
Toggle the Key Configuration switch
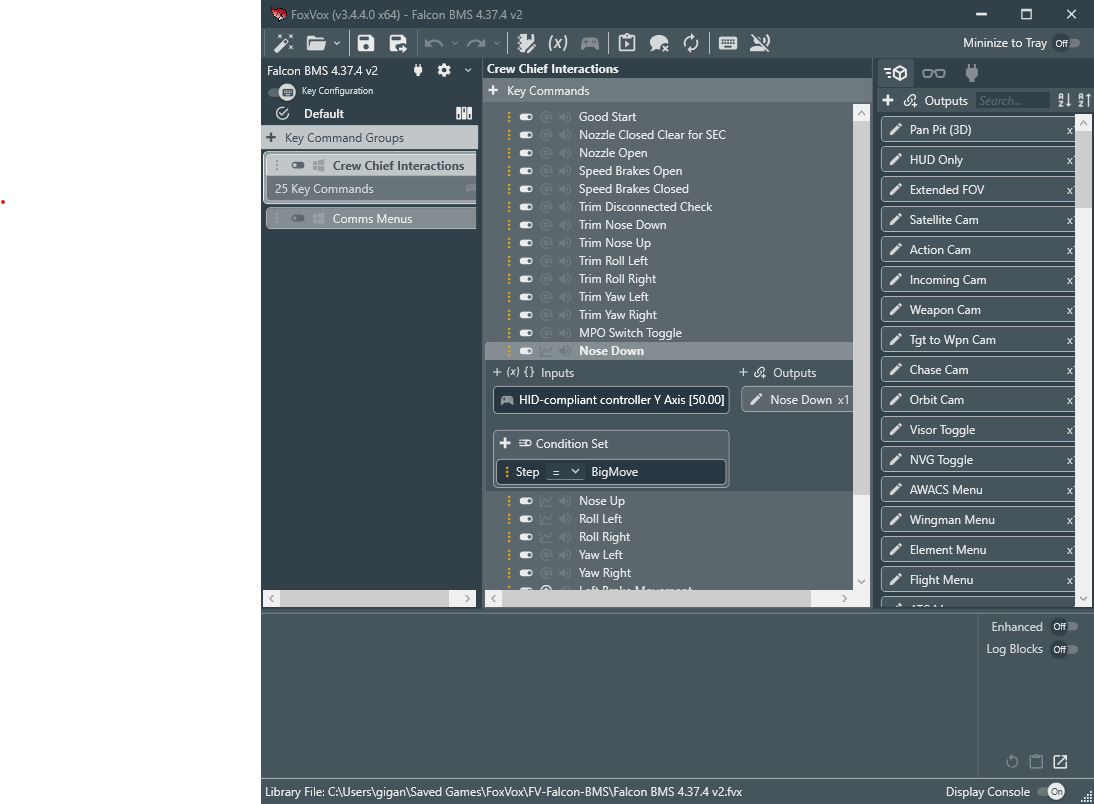tap(283, 91)
